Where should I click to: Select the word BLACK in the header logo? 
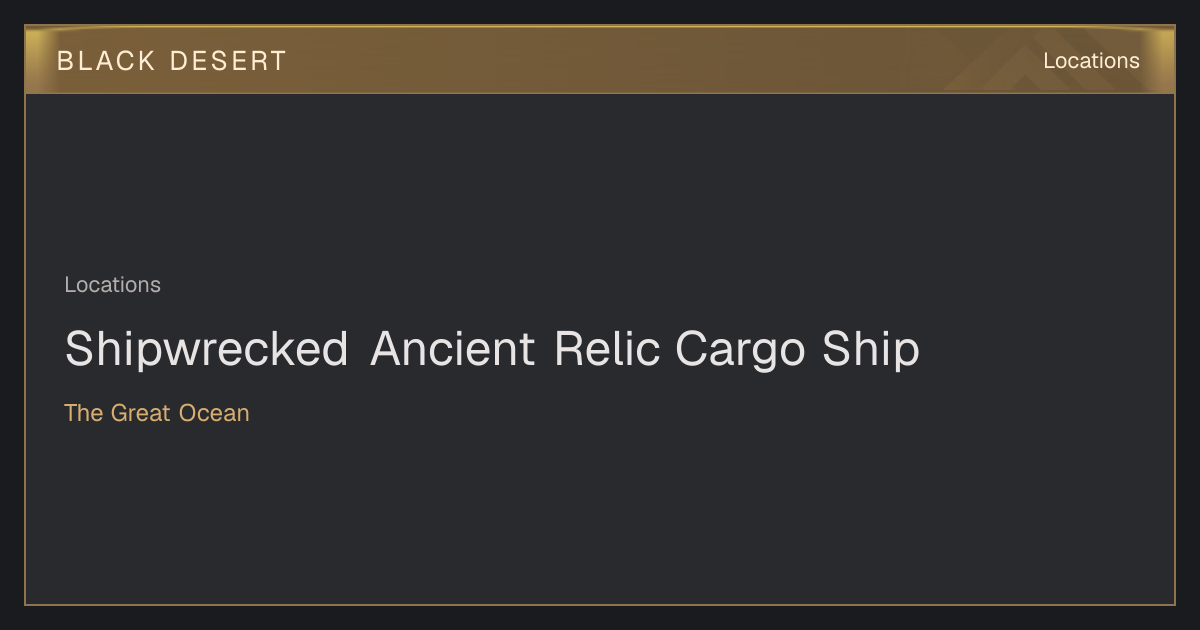(x=106, y=61)
